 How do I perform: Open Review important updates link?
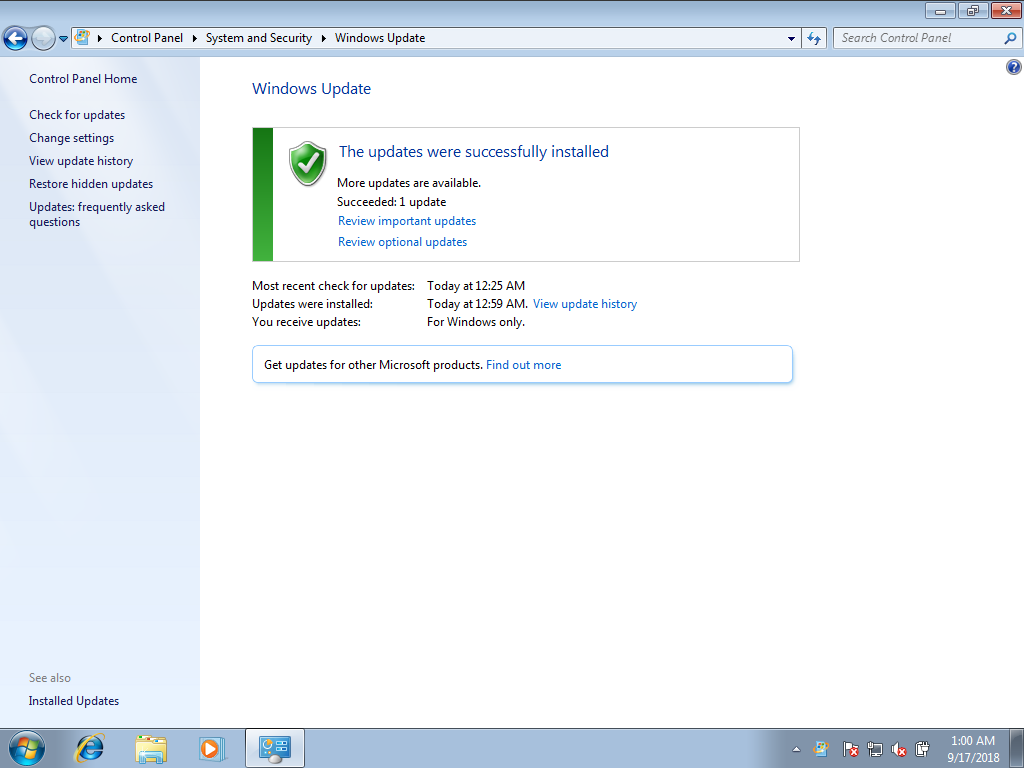pos(407,221)
